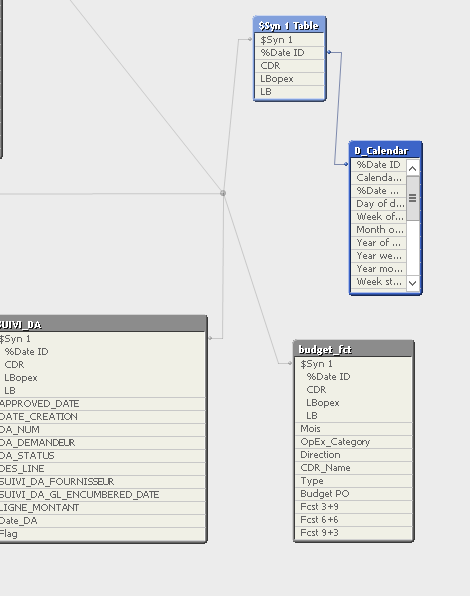Screen dimensions: 470x596
Task: Click SUIVI_DA_GL_ENCUMBERED_DATE field
Action: (103, 495)
